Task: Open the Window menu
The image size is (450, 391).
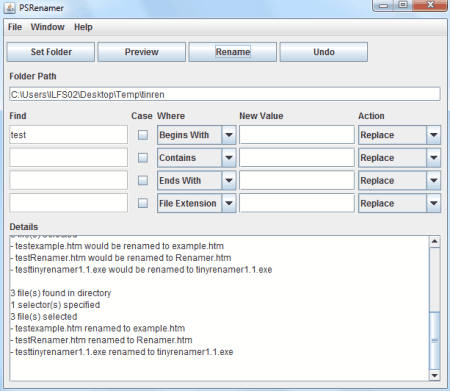Action: coord(48,27)
